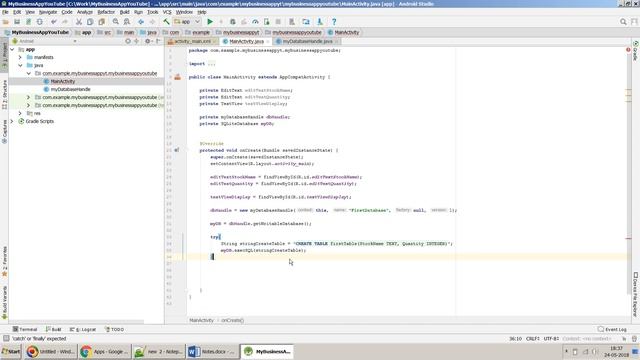This screenshot has height=360, width=640.
Task: Open the Navigate menu
Action: [48, 12]
